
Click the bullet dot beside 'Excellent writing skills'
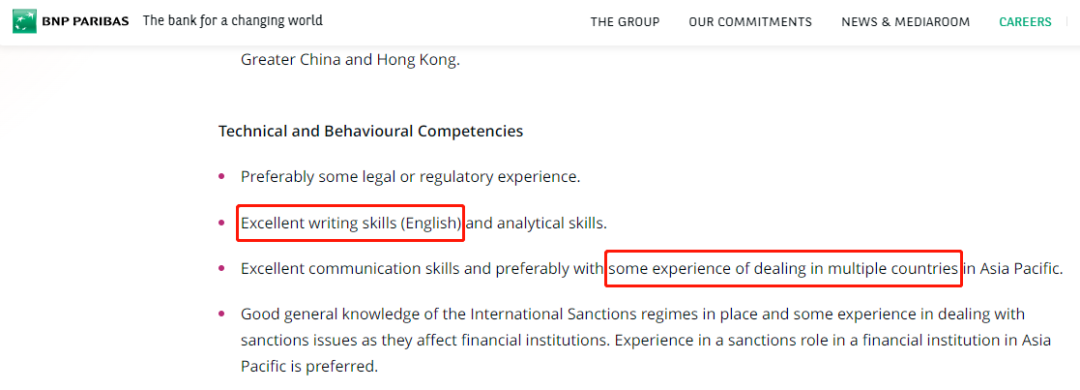coord(222,223)
